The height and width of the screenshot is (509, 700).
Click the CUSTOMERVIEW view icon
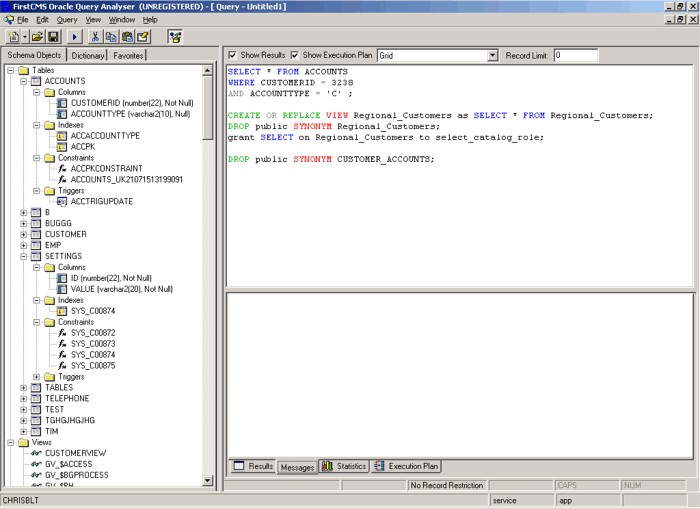point(36,453)
